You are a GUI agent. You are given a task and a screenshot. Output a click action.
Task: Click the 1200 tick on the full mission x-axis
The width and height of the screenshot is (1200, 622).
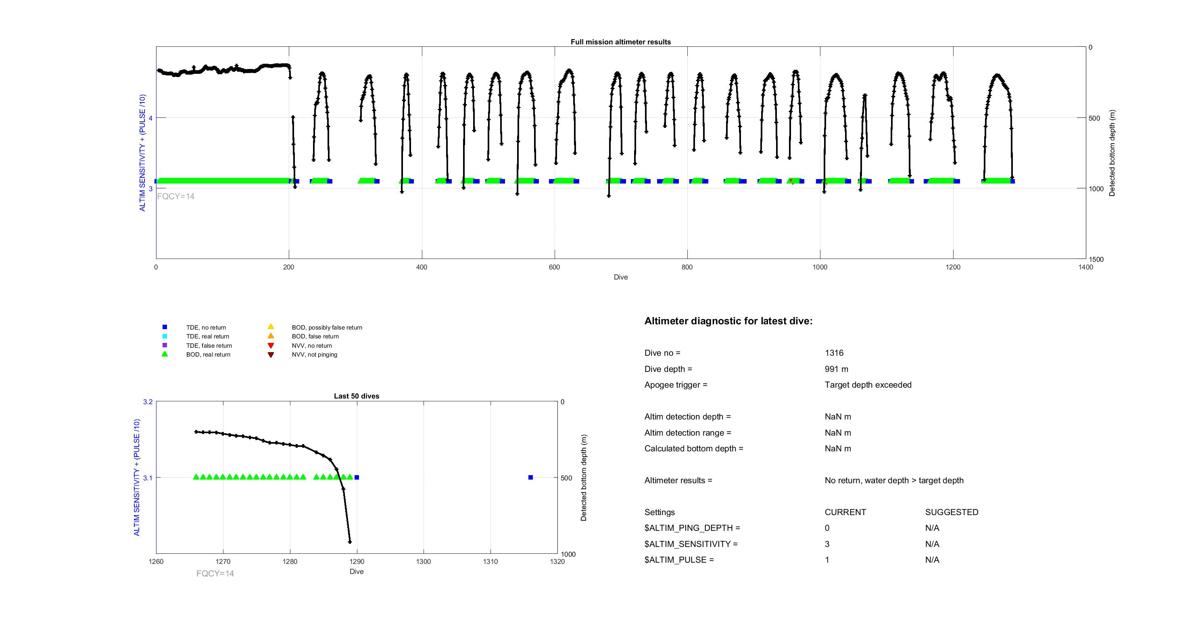click(953, 267)
